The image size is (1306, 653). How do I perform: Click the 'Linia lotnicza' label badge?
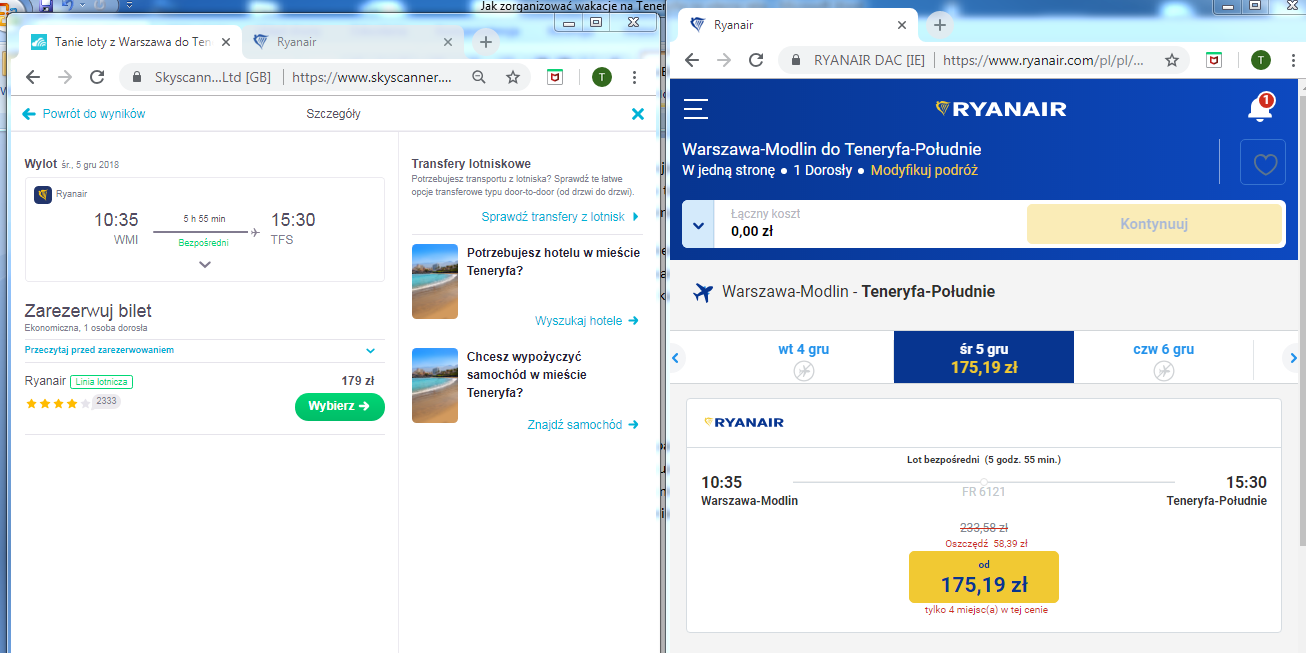[101, 382]
